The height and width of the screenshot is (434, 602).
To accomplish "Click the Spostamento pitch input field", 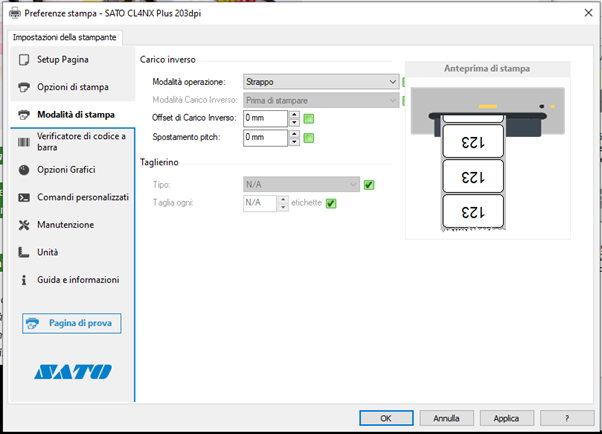I will point(265,137).
